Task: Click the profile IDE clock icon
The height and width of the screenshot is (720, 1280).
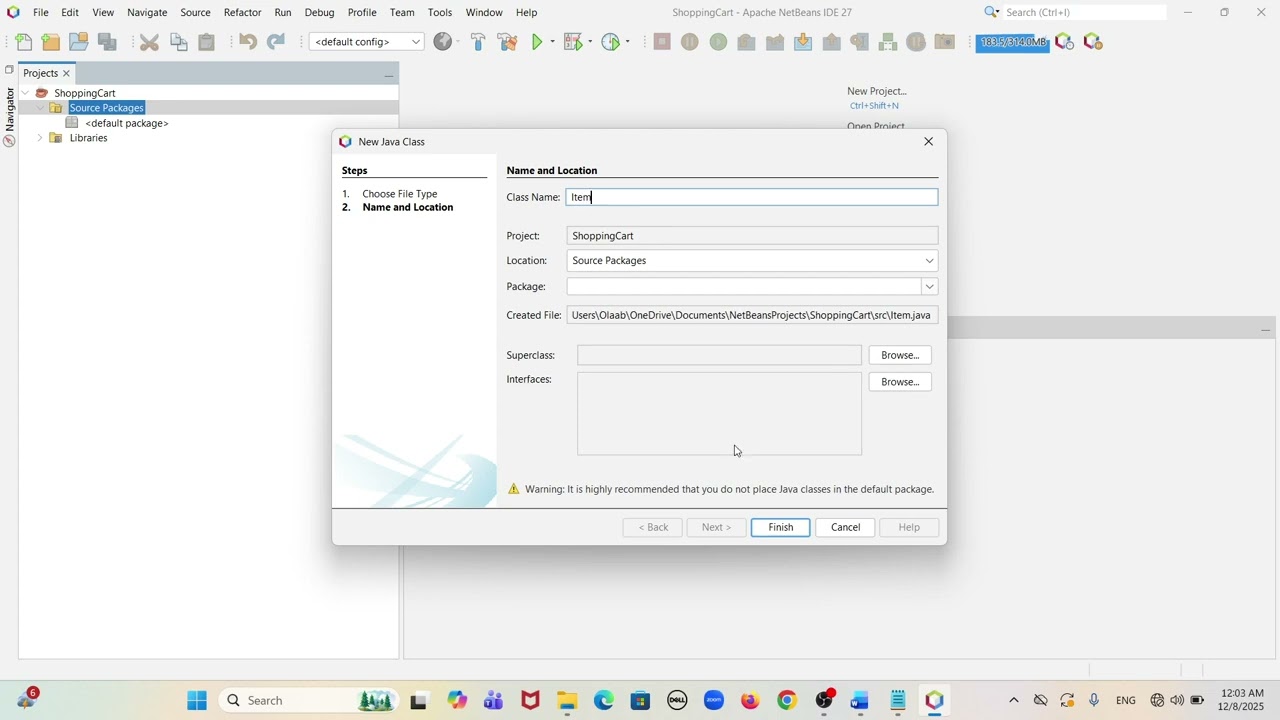Action: point(1064,42)
